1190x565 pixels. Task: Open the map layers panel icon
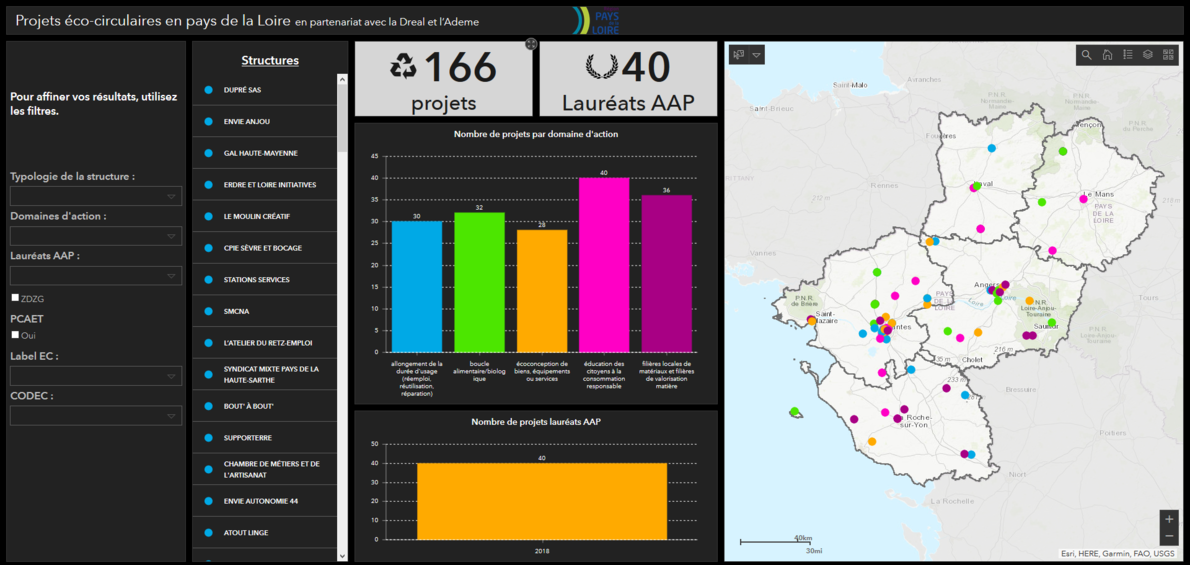click(x=1148, y=55)
